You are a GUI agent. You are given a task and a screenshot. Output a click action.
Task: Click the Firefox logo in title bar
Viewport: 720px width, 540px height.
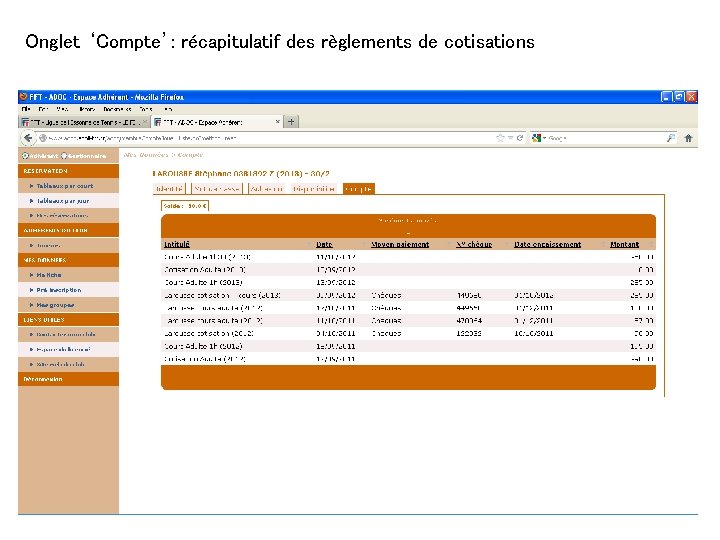coord(23,97)
